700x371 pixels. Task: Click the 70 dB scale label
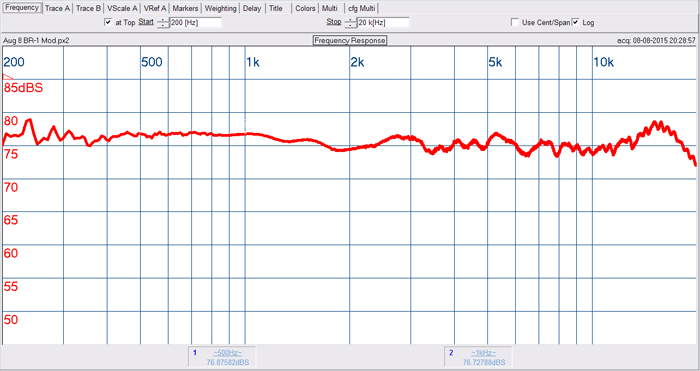11,188
